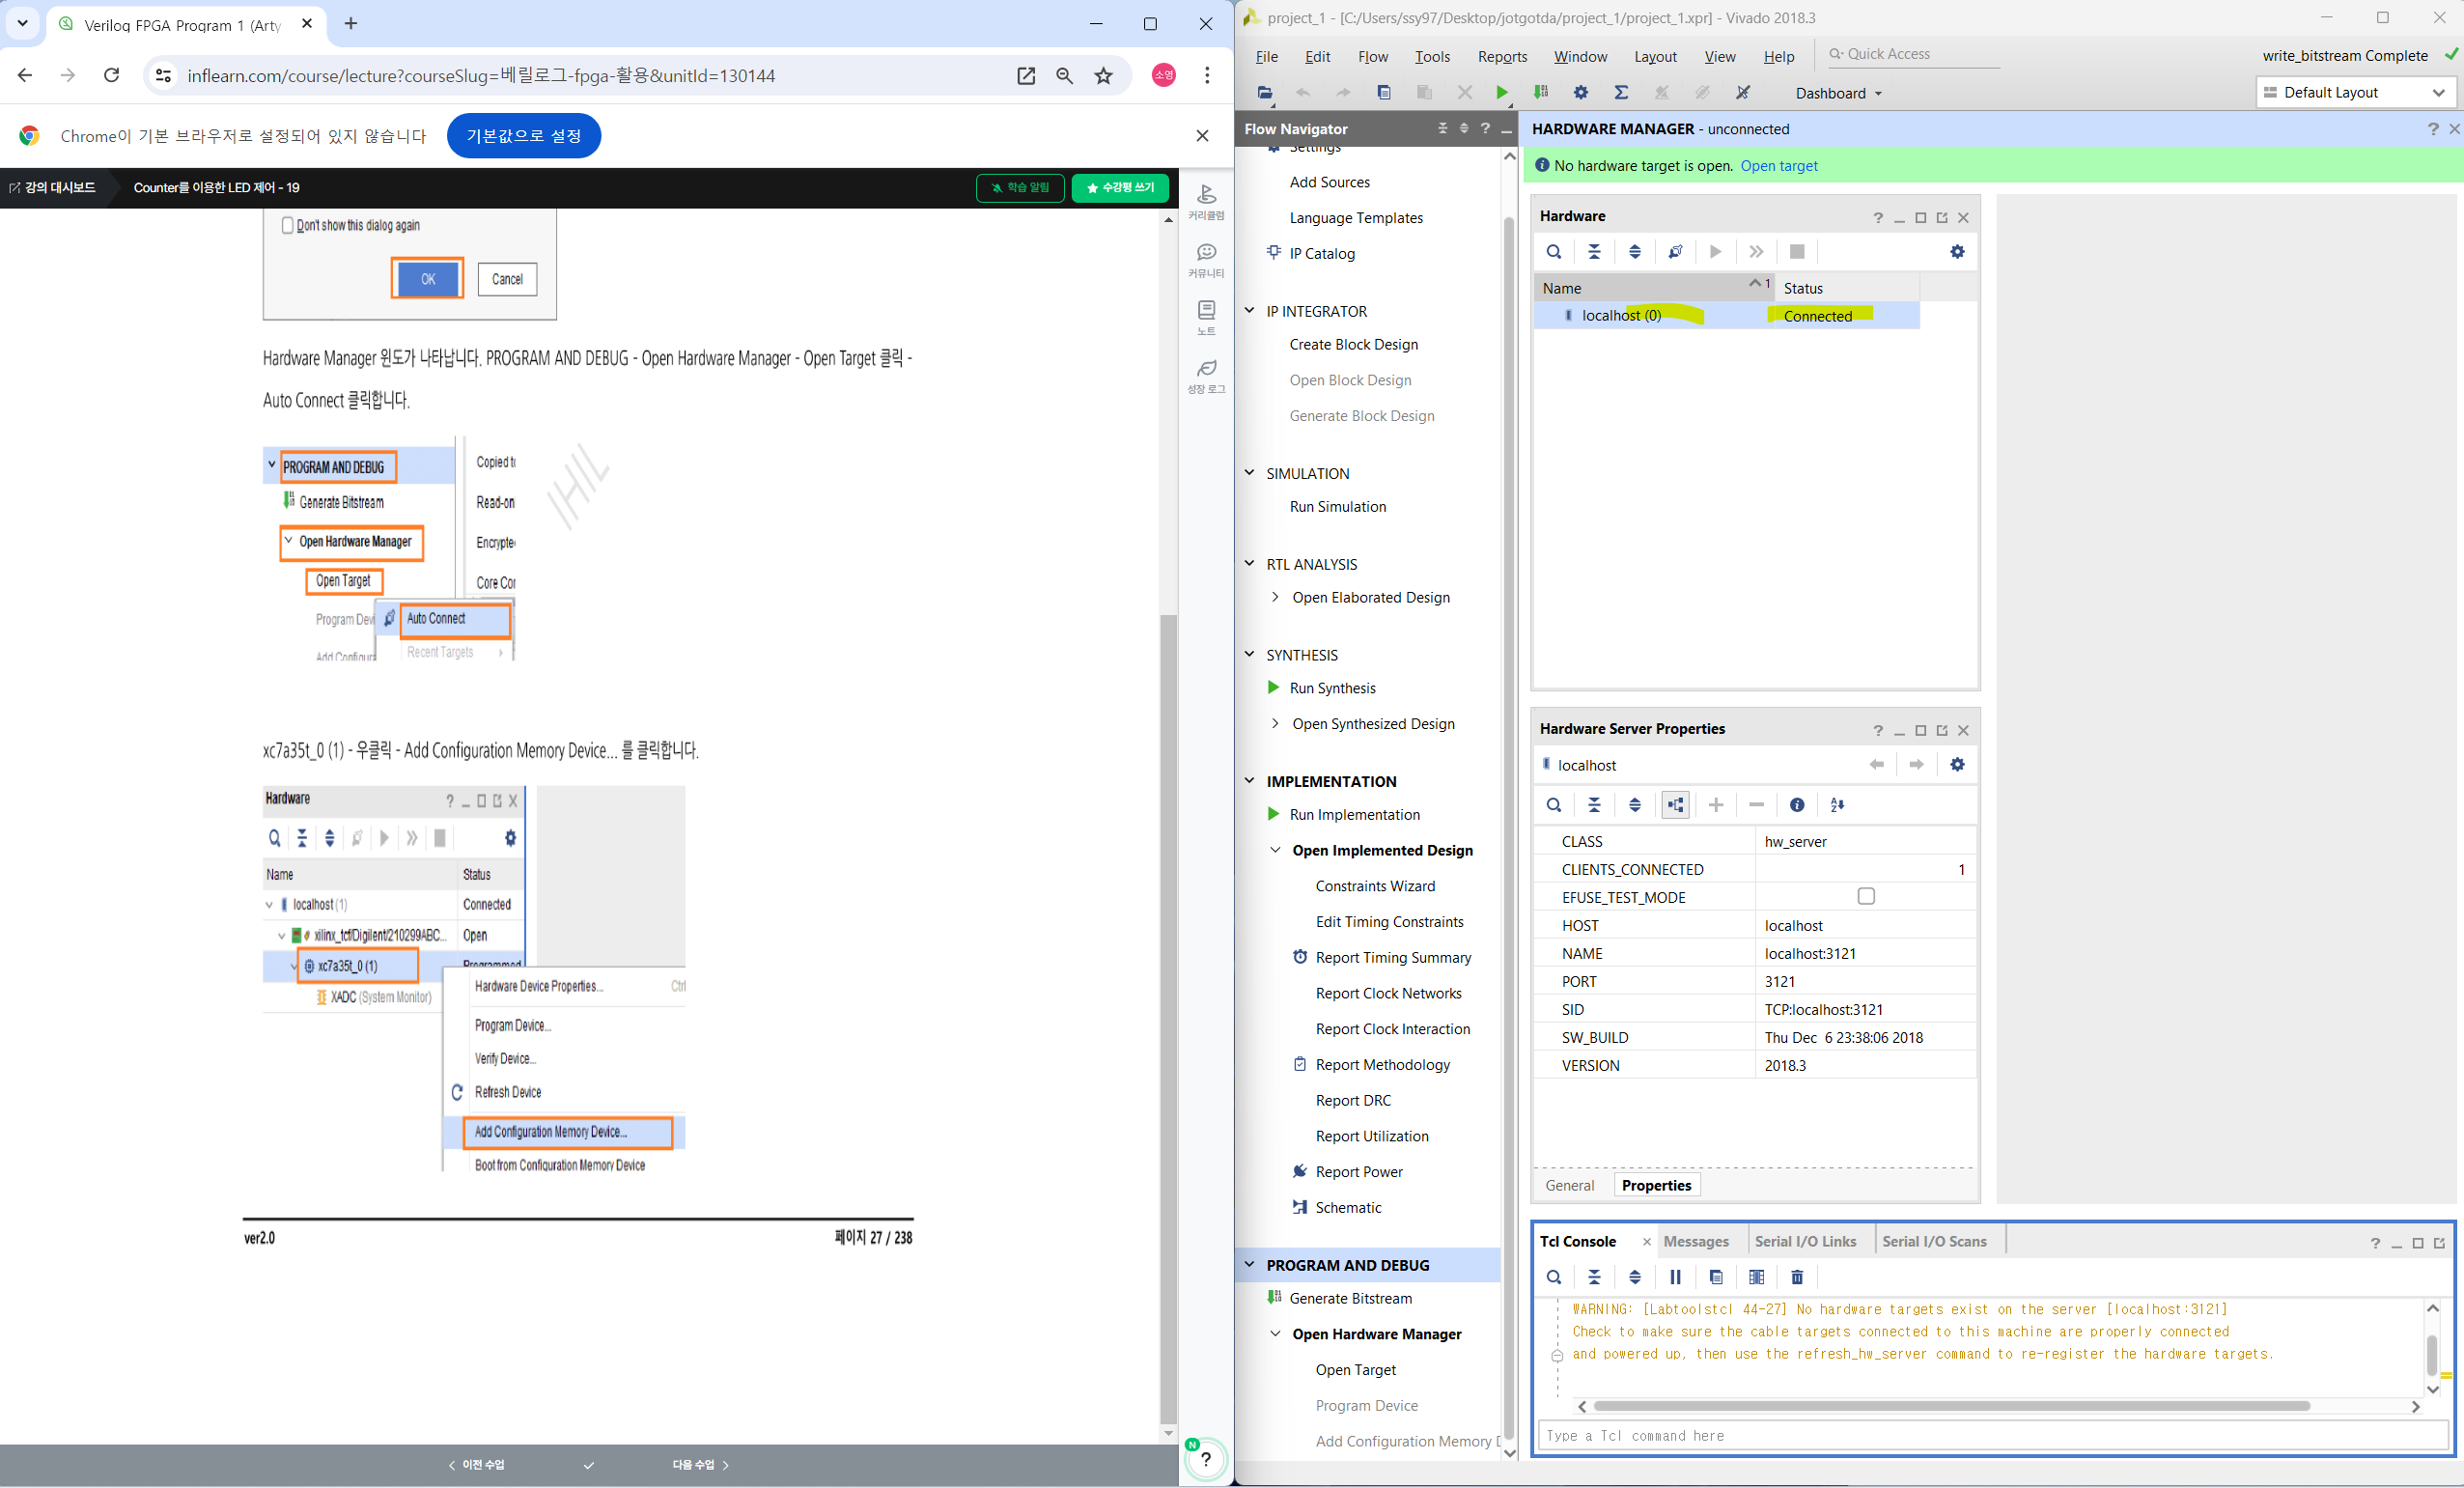Screen dimensions: 2464x1488
Task: Click the Quick Access search field
Action: 1913,54
